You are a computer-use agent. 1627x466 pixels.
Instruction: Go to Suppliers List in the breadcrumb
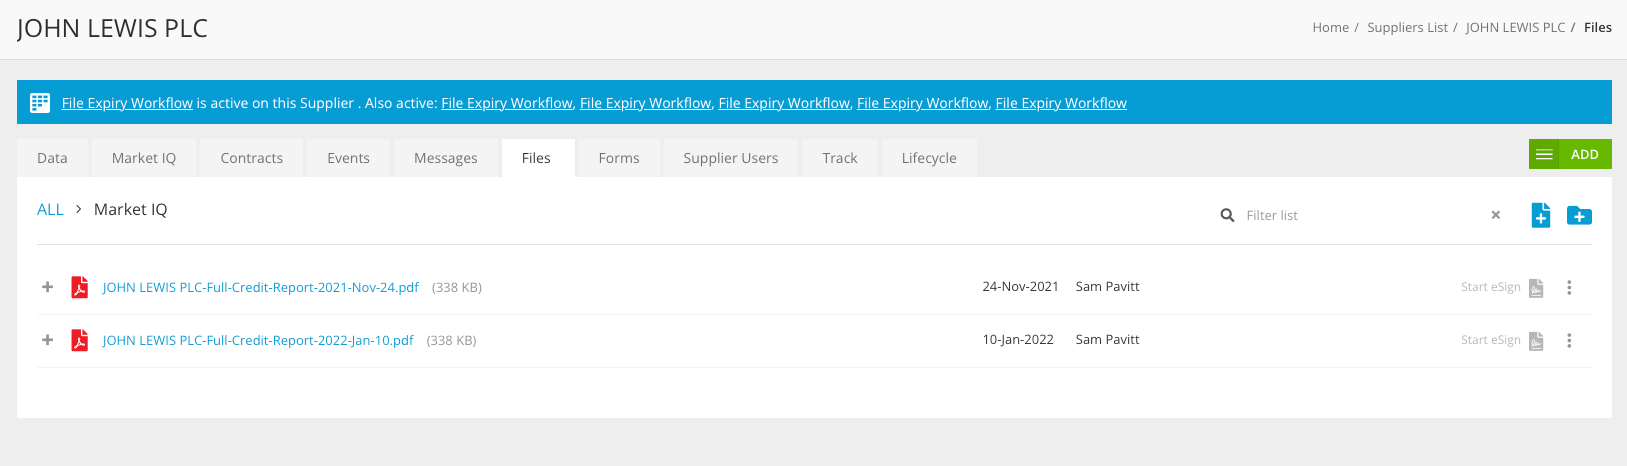click(x=1407, y=28)
